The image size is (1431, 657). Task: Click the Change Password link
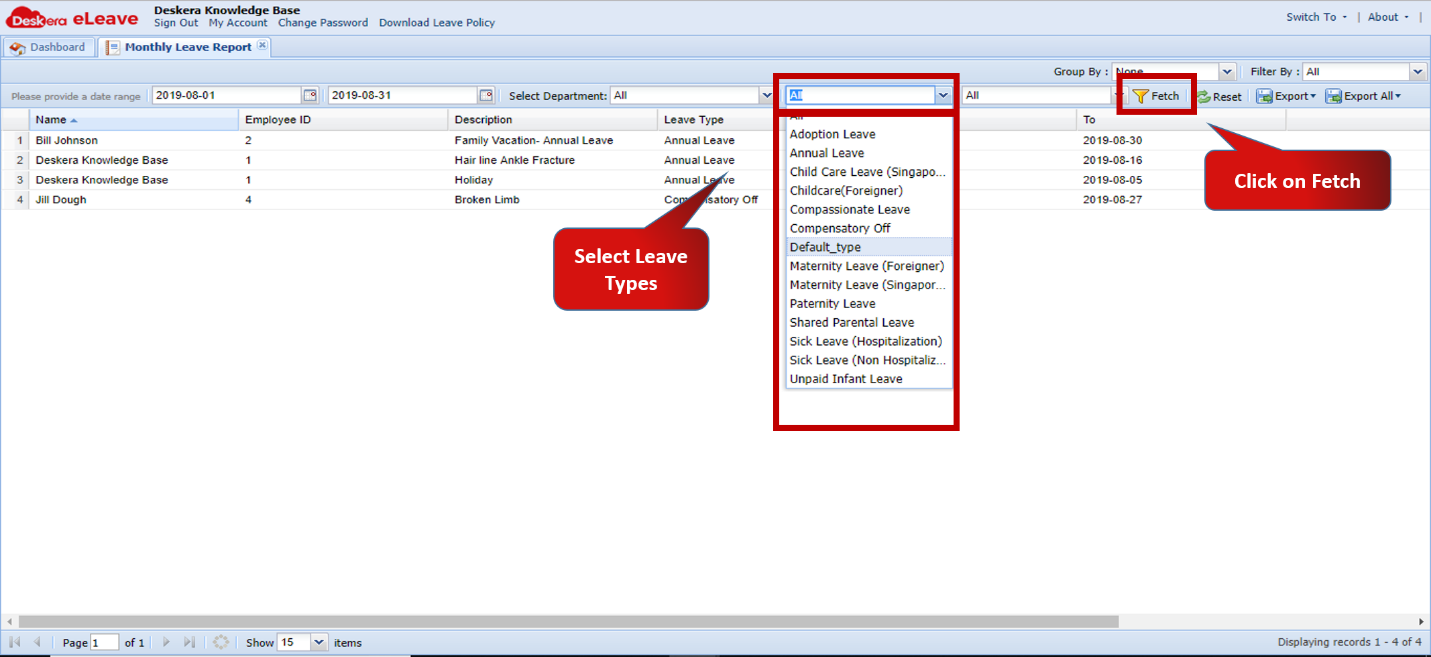pos(323,23)
